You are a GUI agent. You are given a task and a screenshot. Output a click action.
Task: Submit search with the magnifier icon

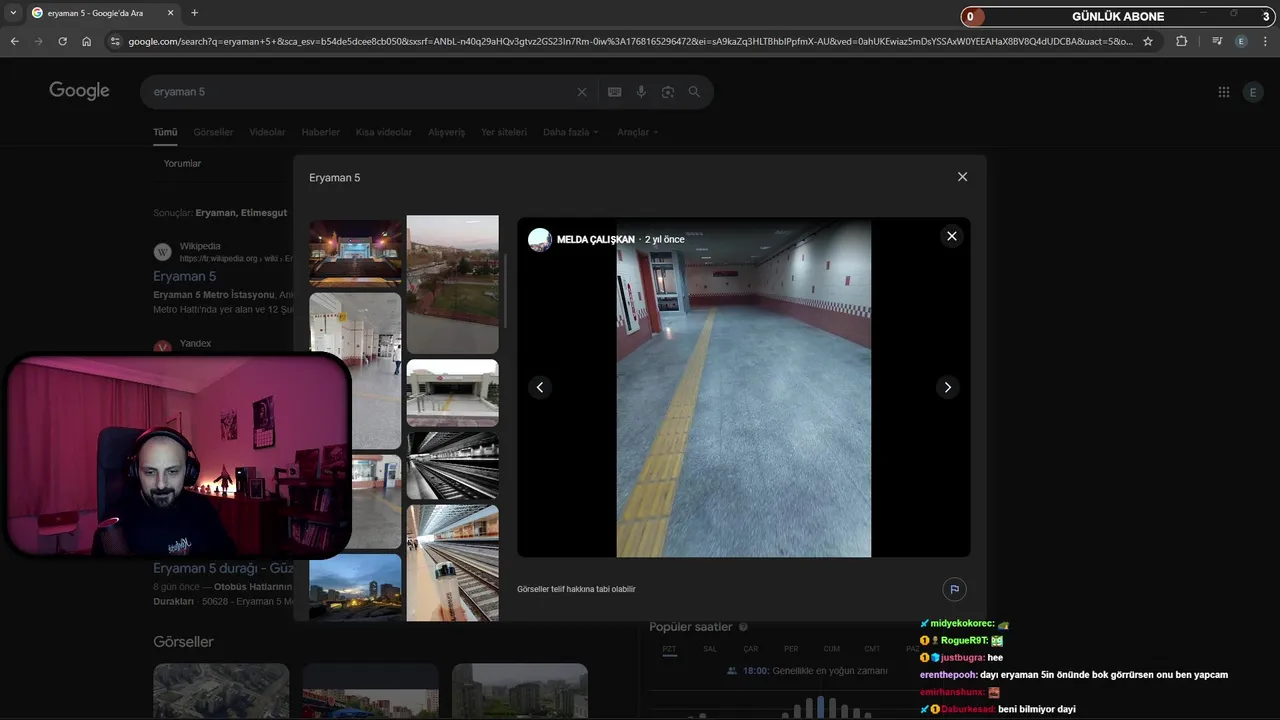(694, 92)
